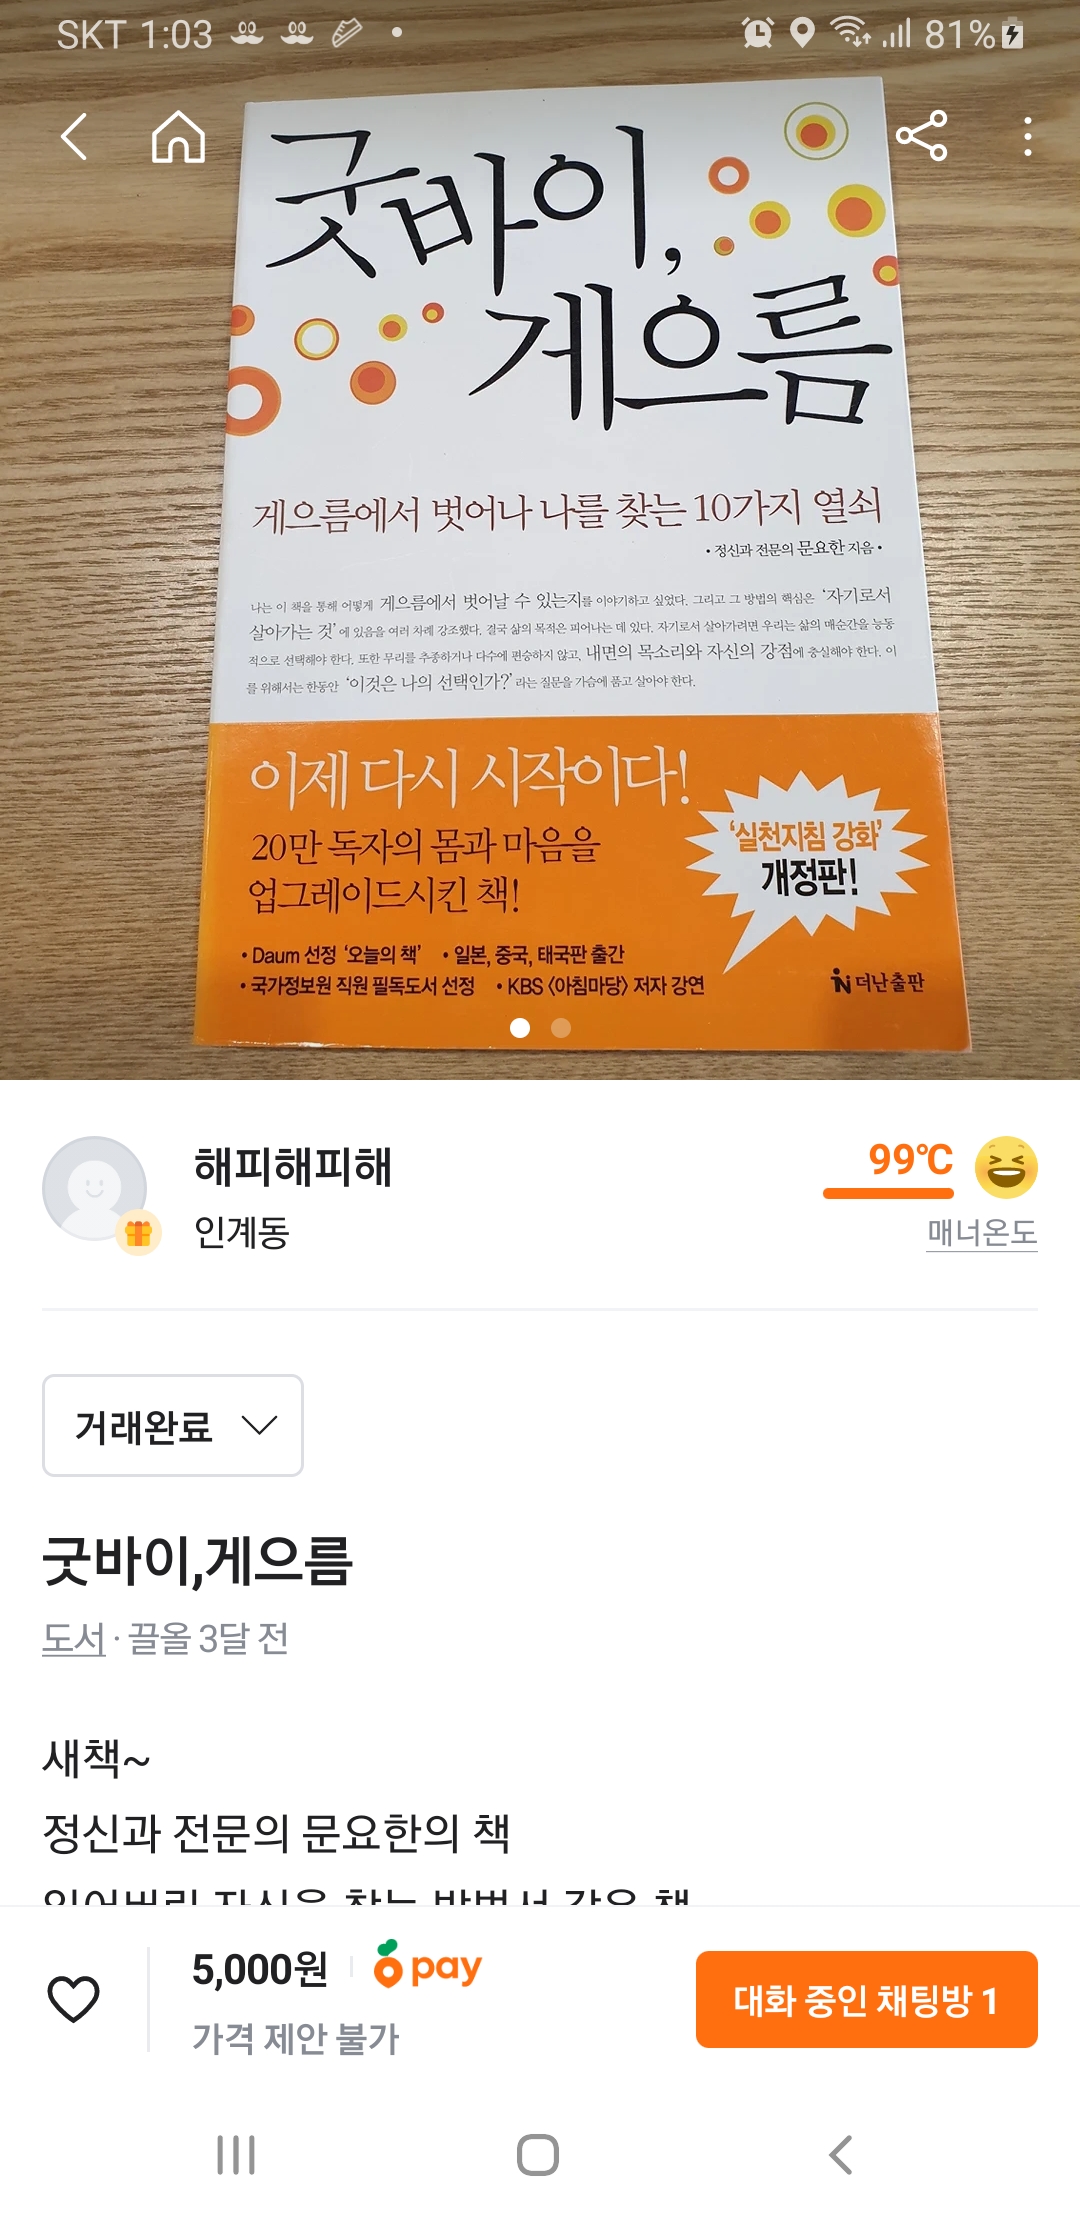
Task: Open seller profile 해피해피해
Action: [x=293, y=1166]
